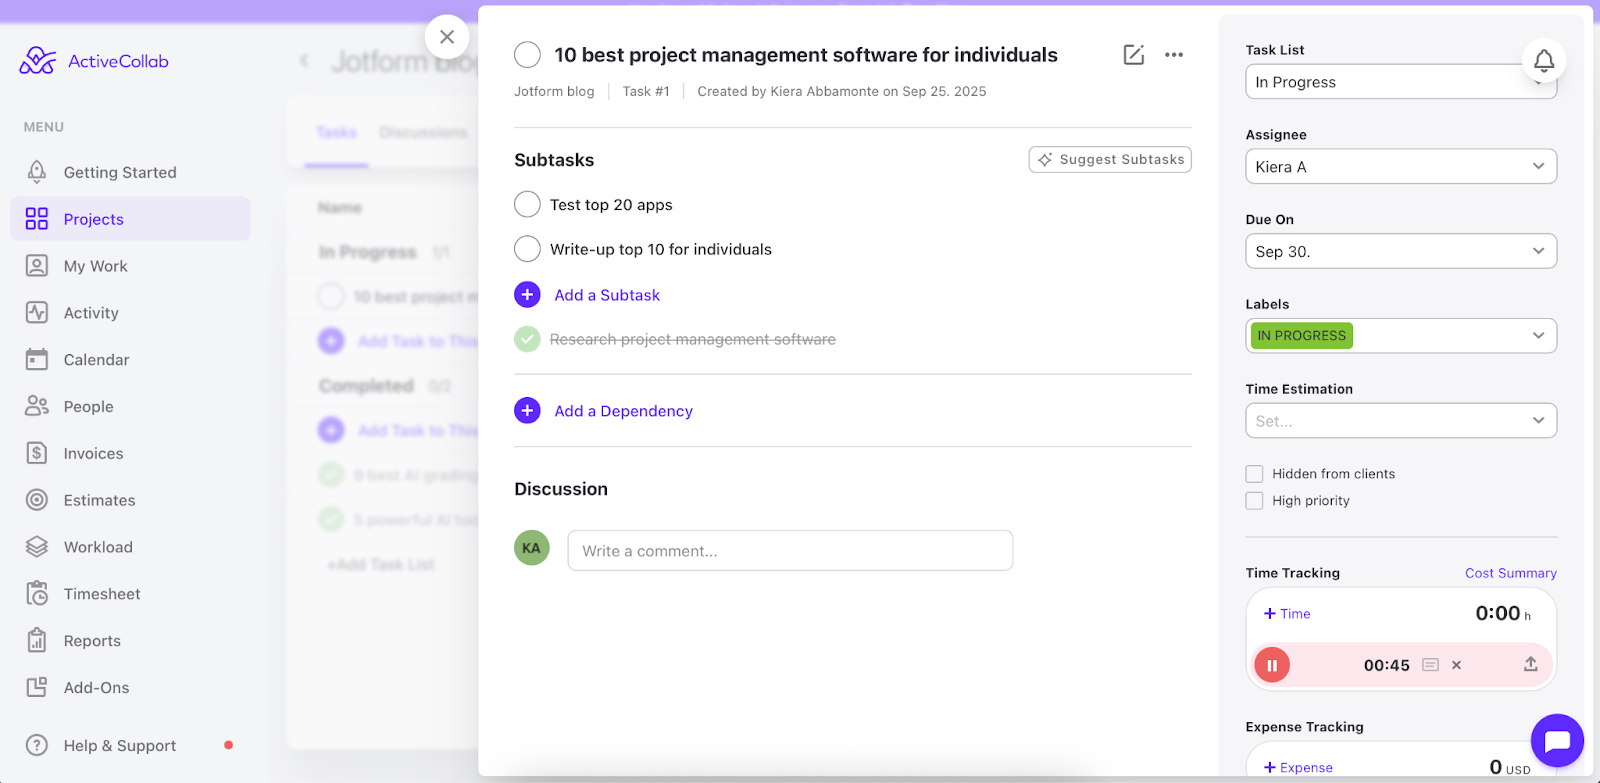Expand the Assignee dropdown
1600x783 pixels.
[1400, 167]
